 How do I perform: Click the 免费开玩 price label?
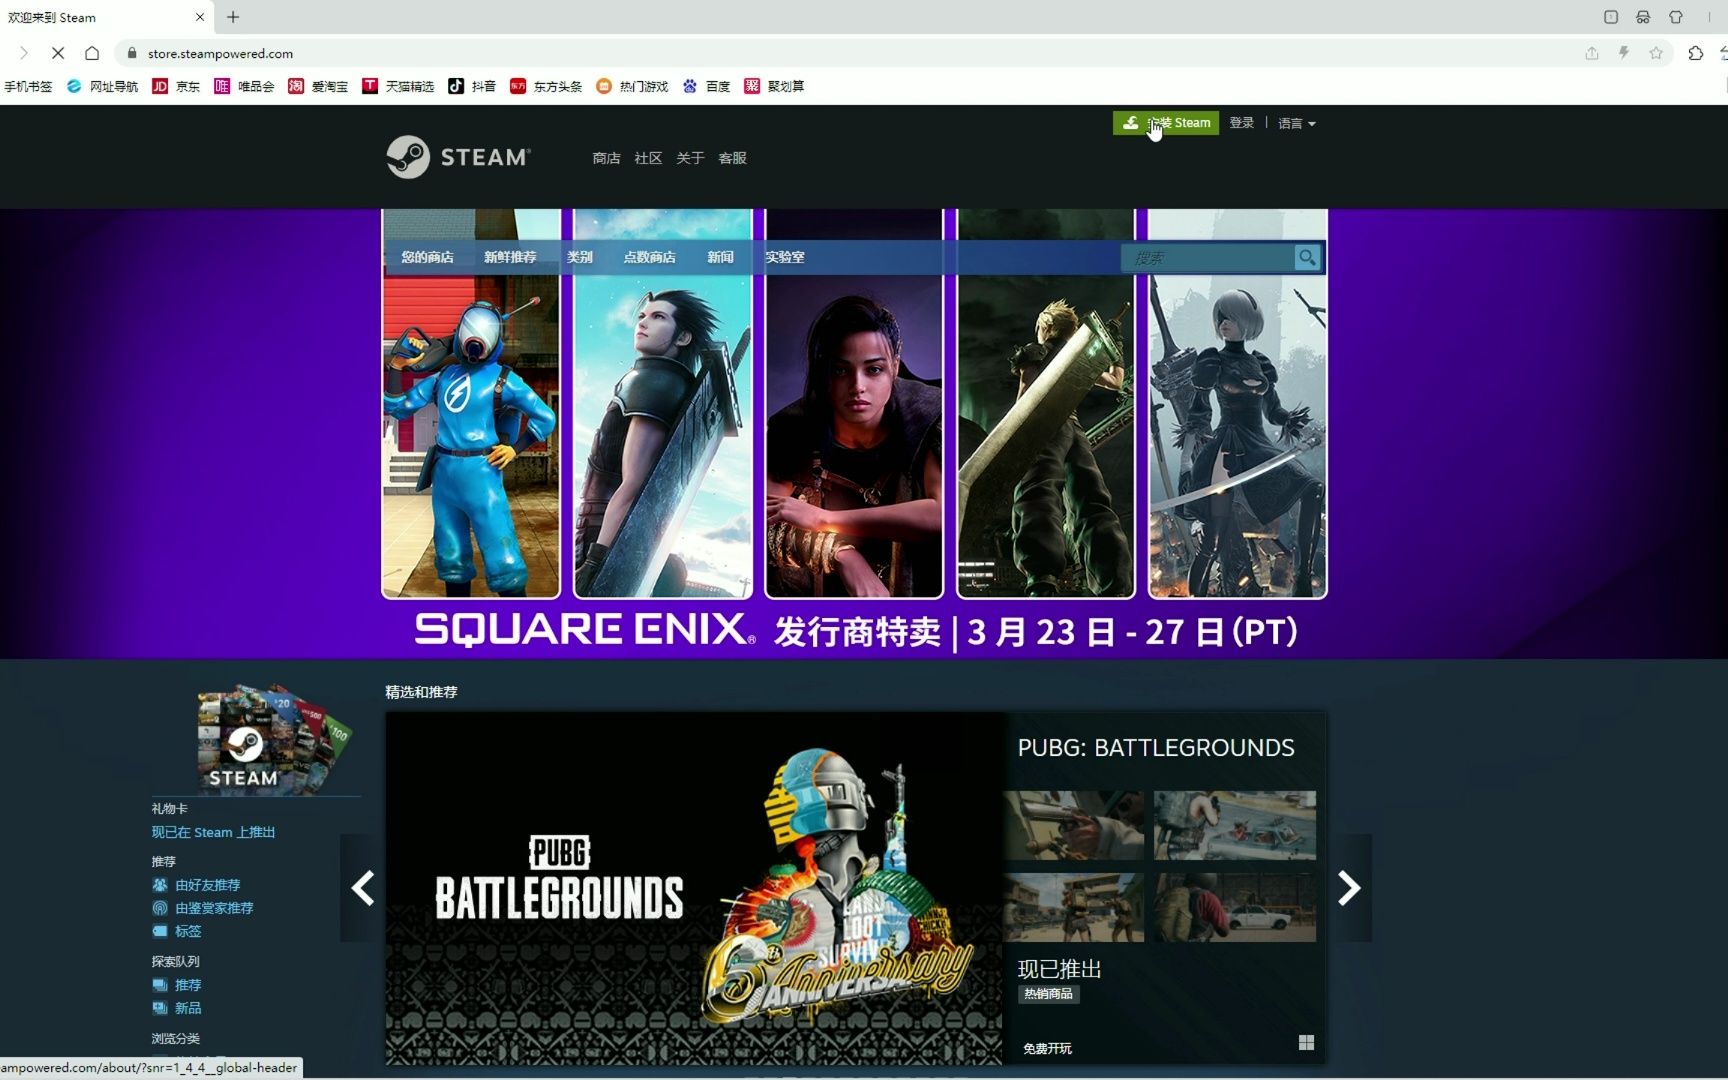tap(1047, 1048)
